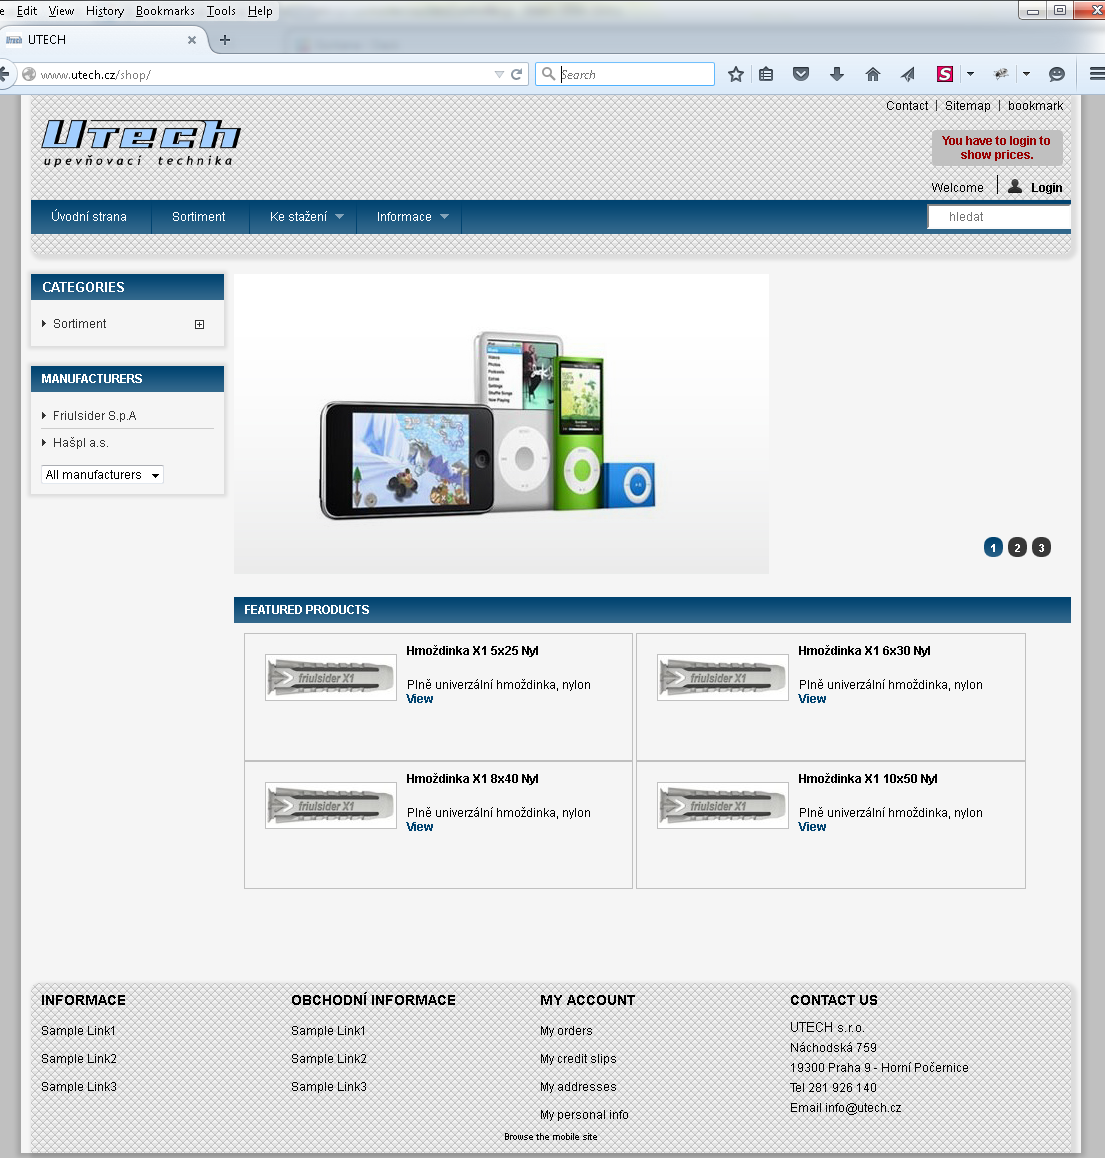The image size is (1105, 1158).
Task: Click the Login link
Action: pos(1046,188)
